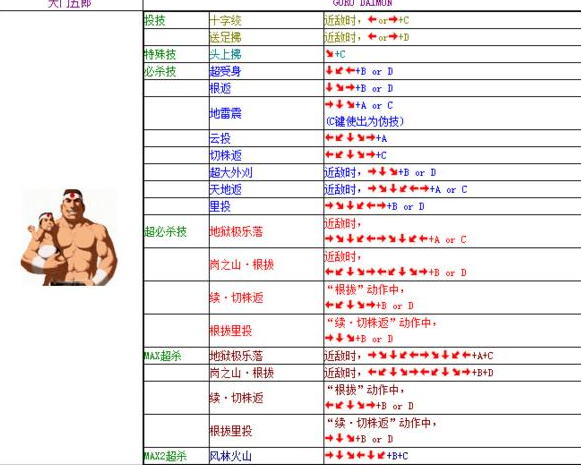582x468 pixels.
Task: Click the 超大外刈 move name
Action: point(231,172)
